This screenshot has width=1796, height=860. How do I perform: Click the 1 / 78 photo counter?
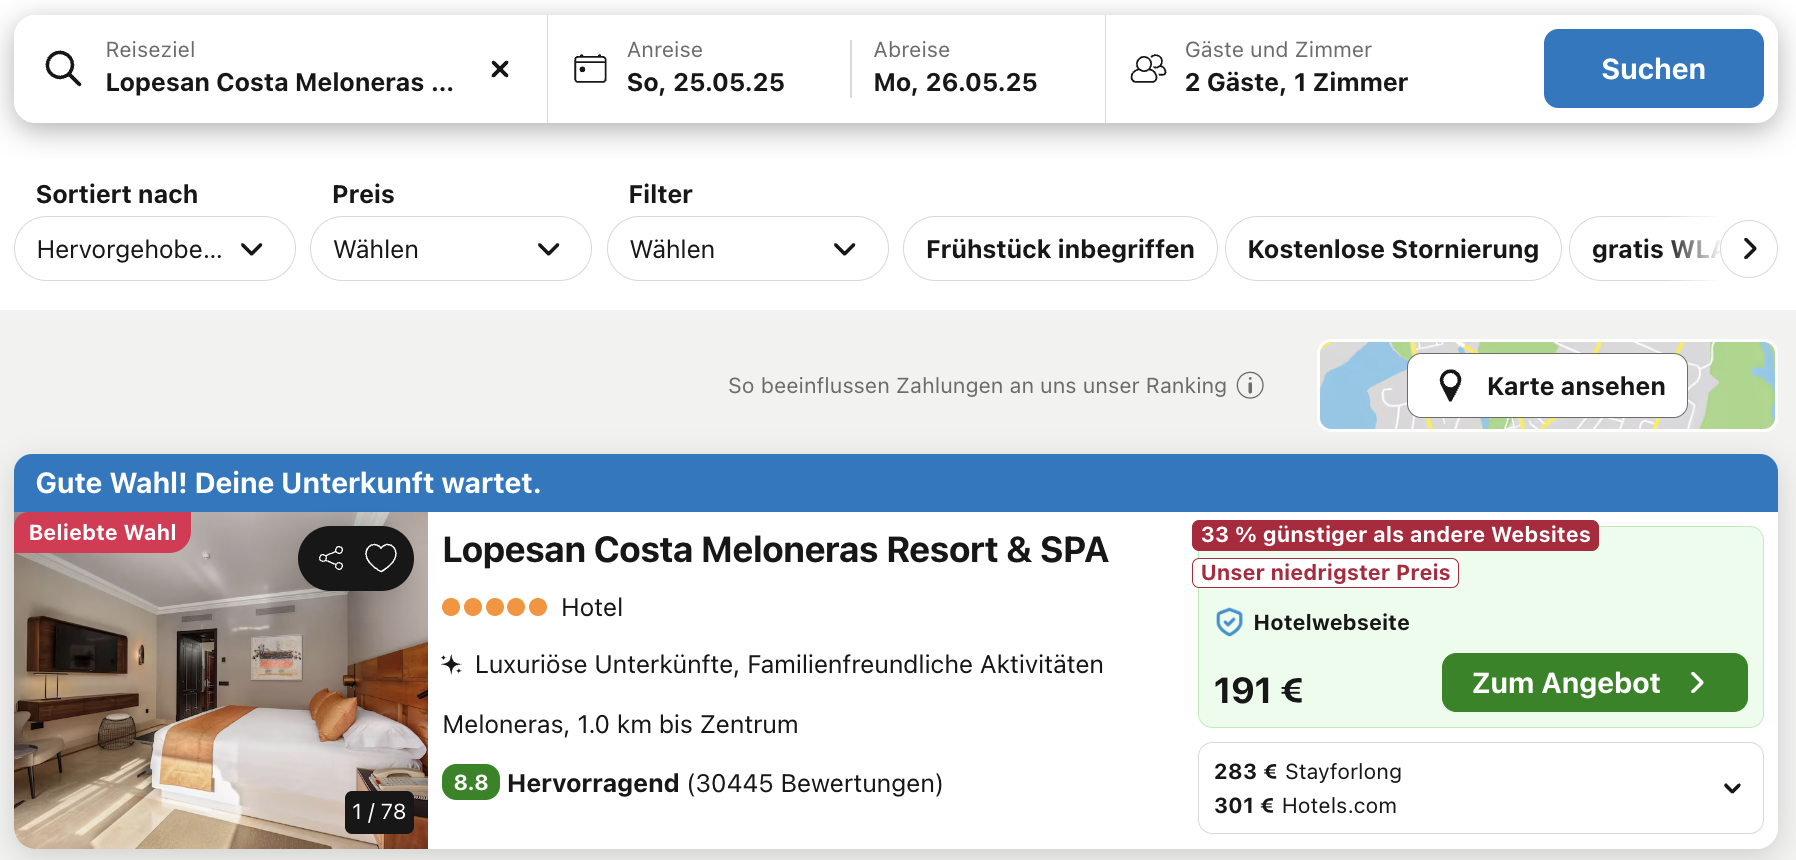pyautogui.click(x=379, y=812)
